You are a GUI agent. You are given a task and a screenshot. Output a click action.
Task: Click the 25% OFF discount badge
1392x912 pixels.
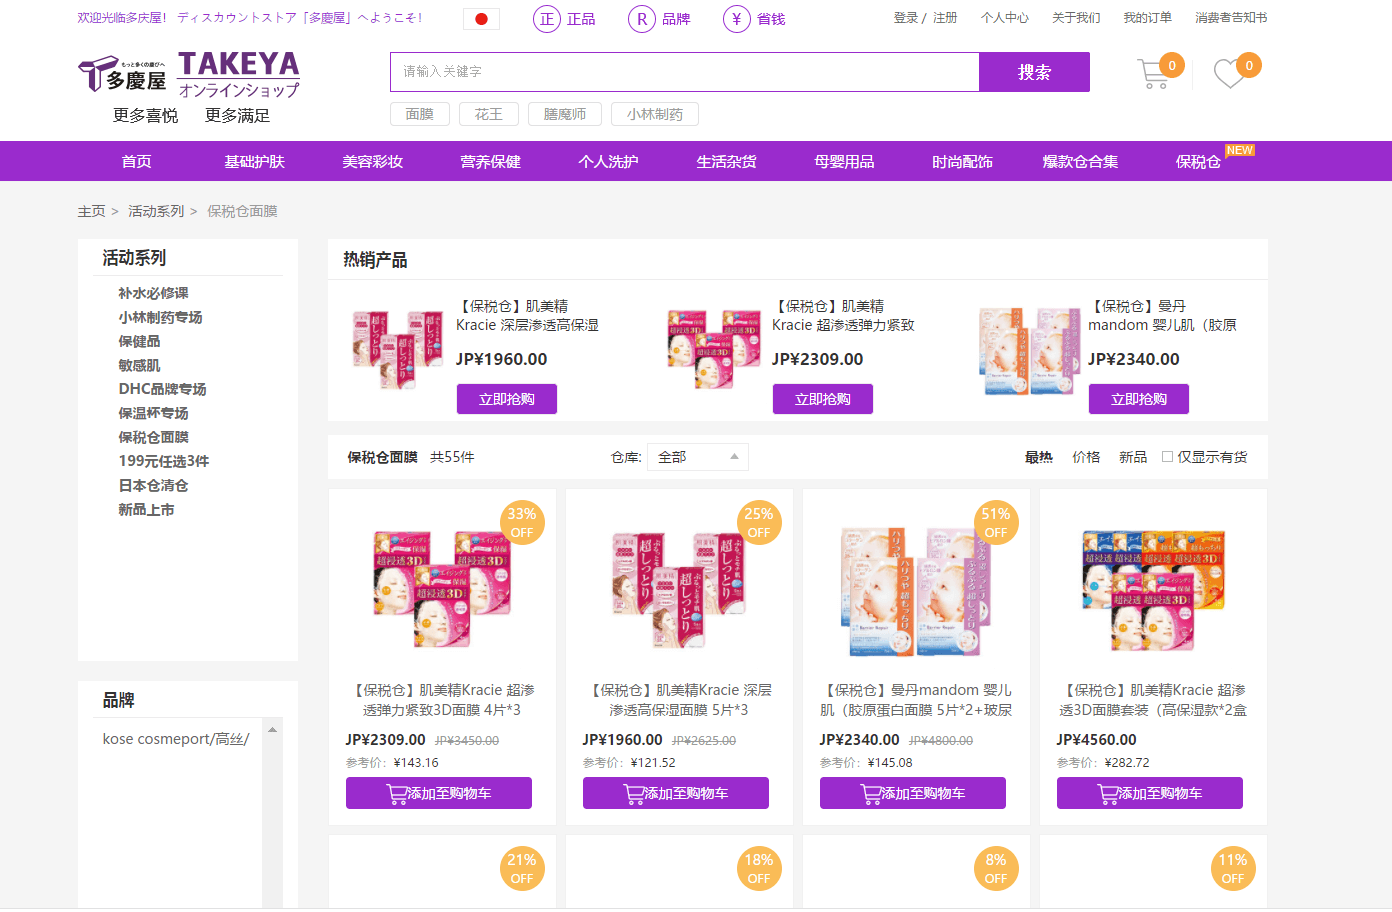click(x=759, y=522)
